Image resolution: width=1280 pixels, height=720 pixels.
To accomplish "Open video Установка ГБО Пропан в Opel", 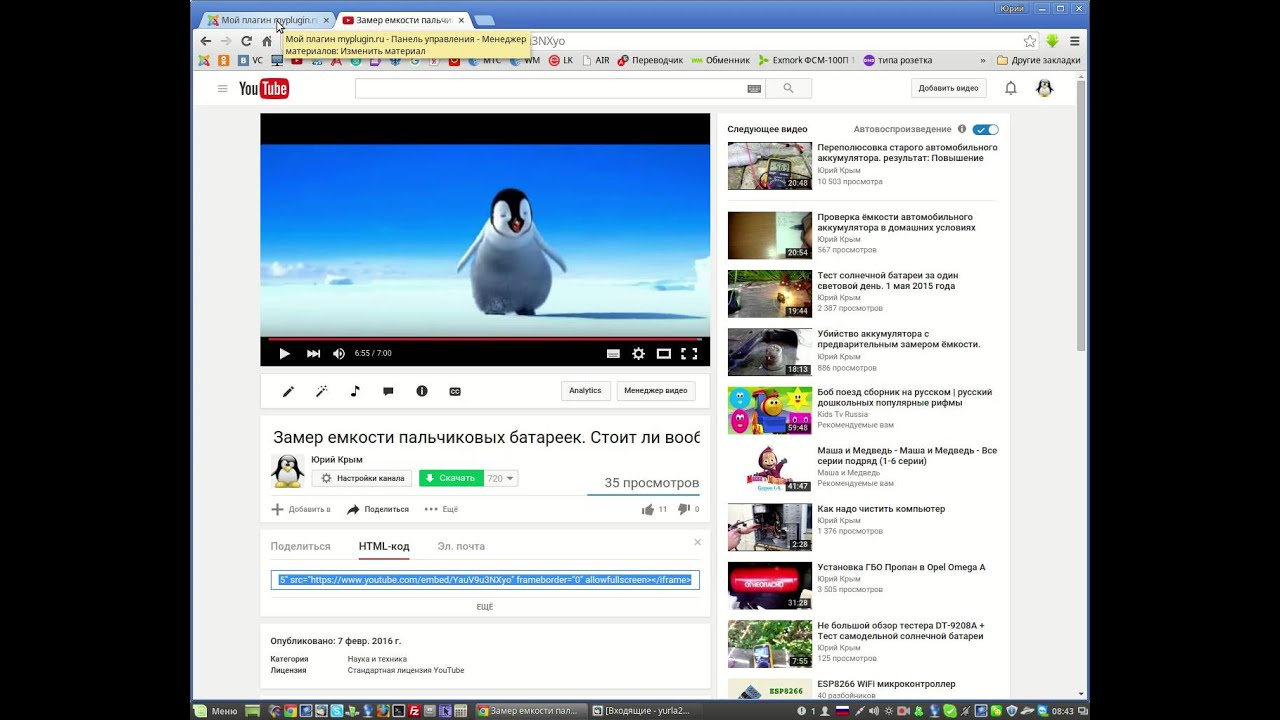I will (901, 567).
